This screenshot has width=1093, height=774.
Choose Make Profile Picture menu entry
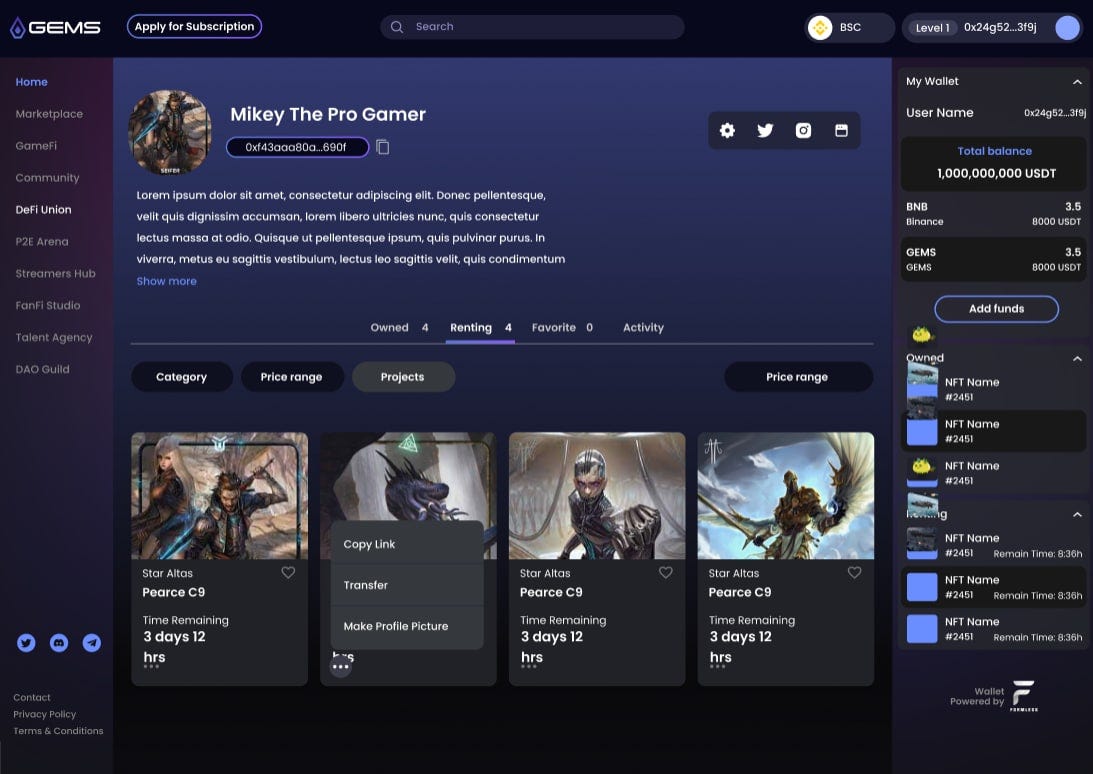click(407, 626)
